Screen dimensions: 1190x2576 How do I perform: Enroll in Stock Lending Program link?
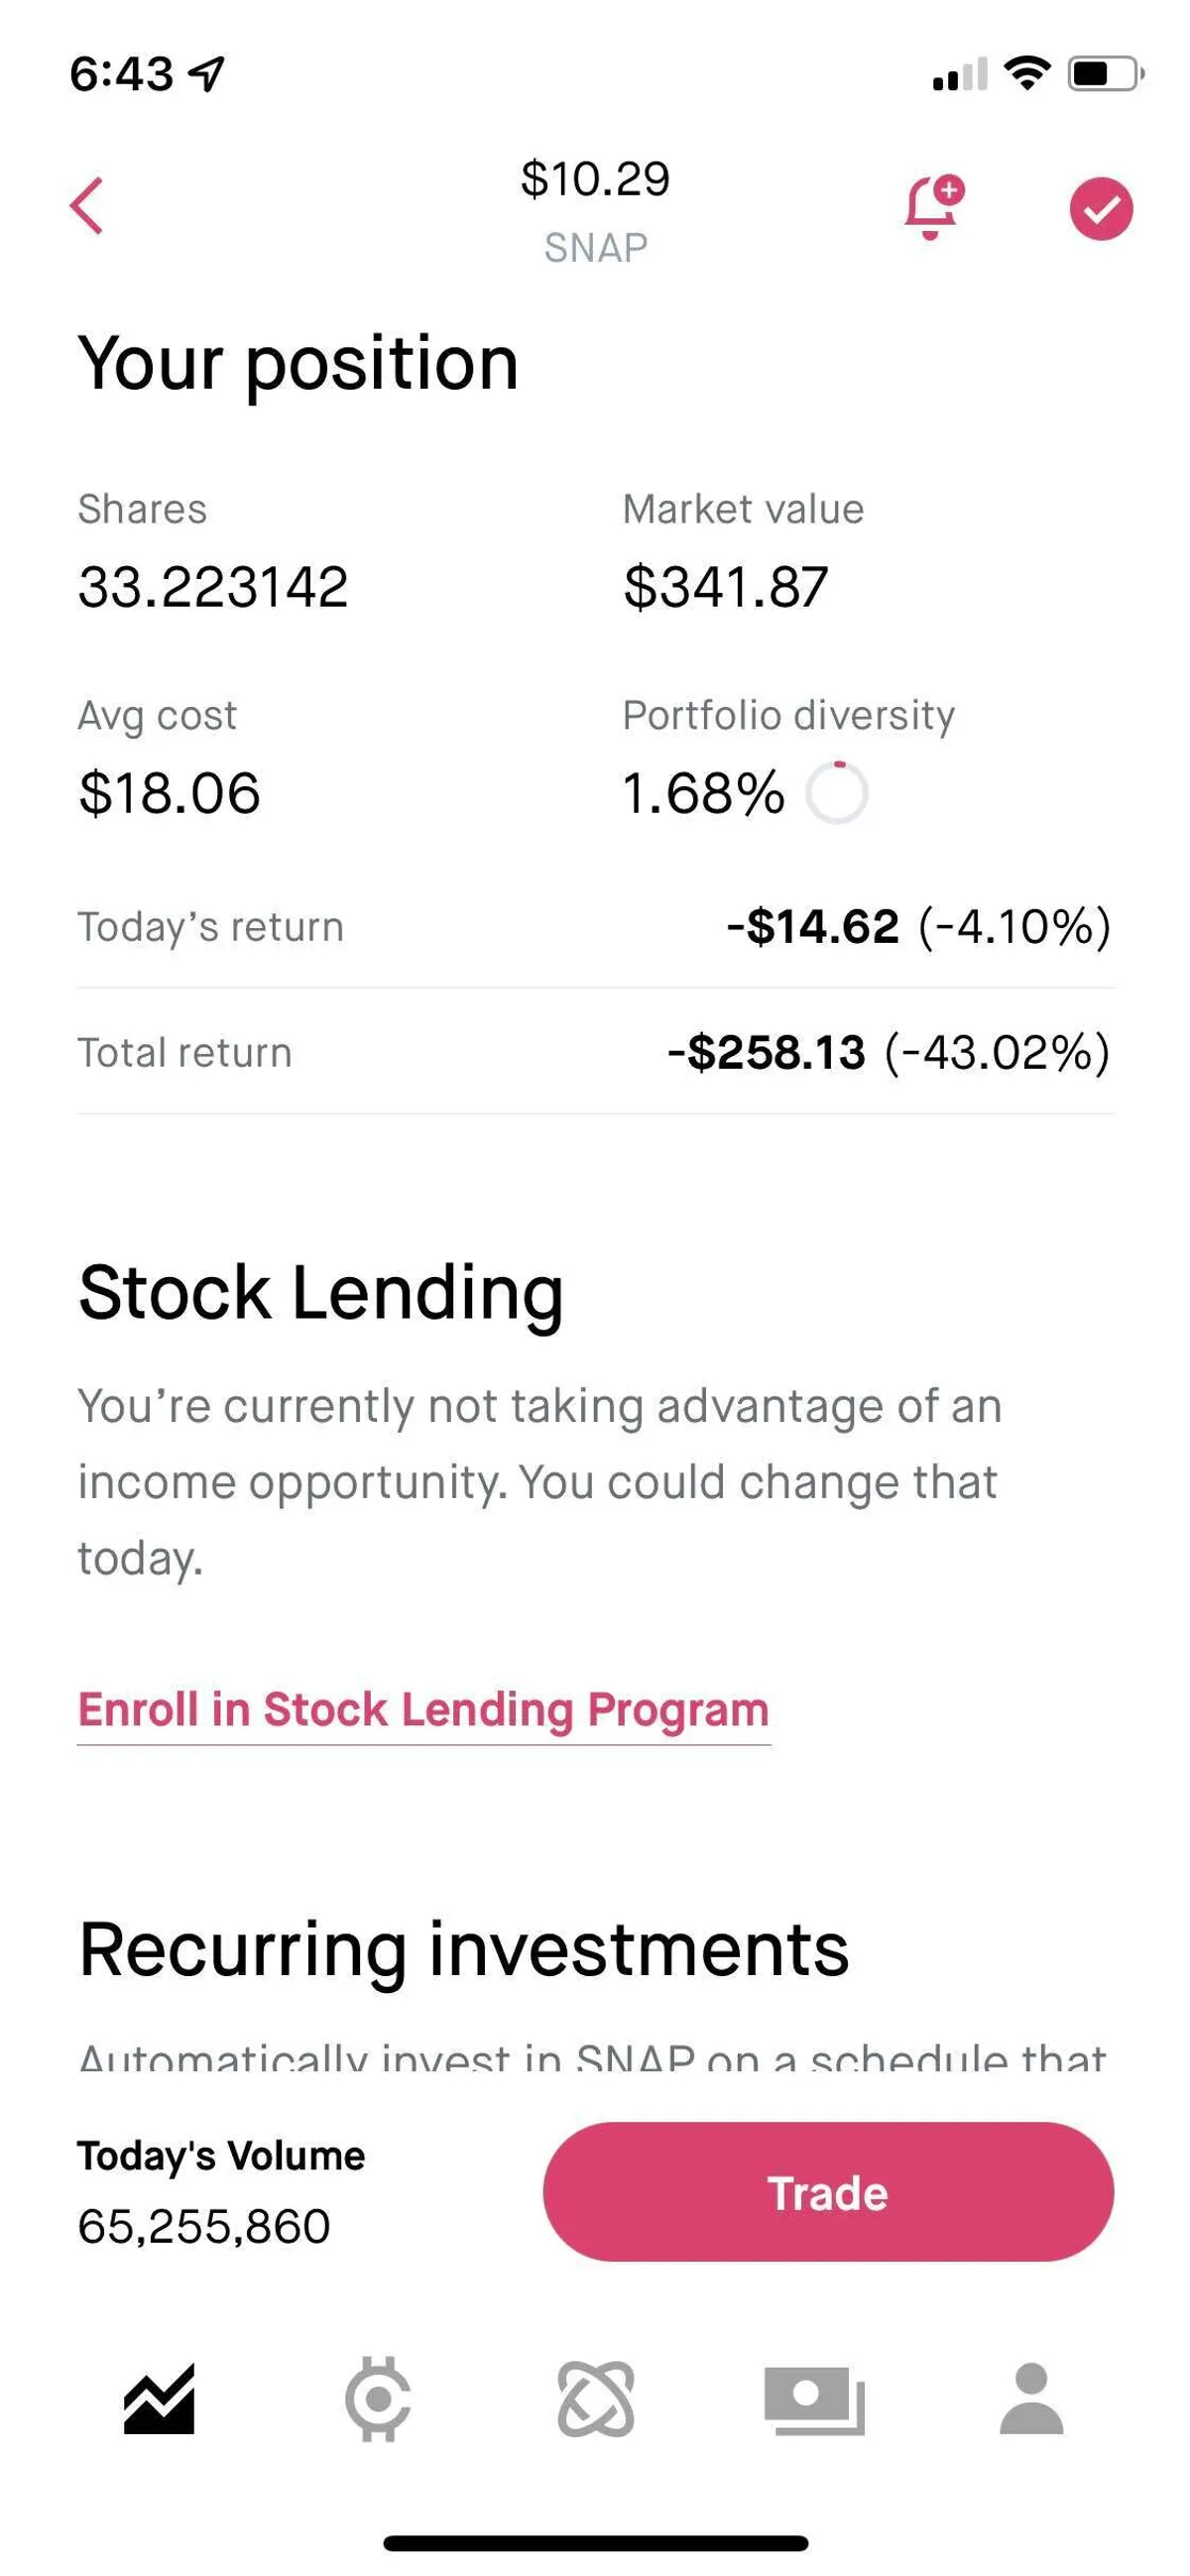423,1710
